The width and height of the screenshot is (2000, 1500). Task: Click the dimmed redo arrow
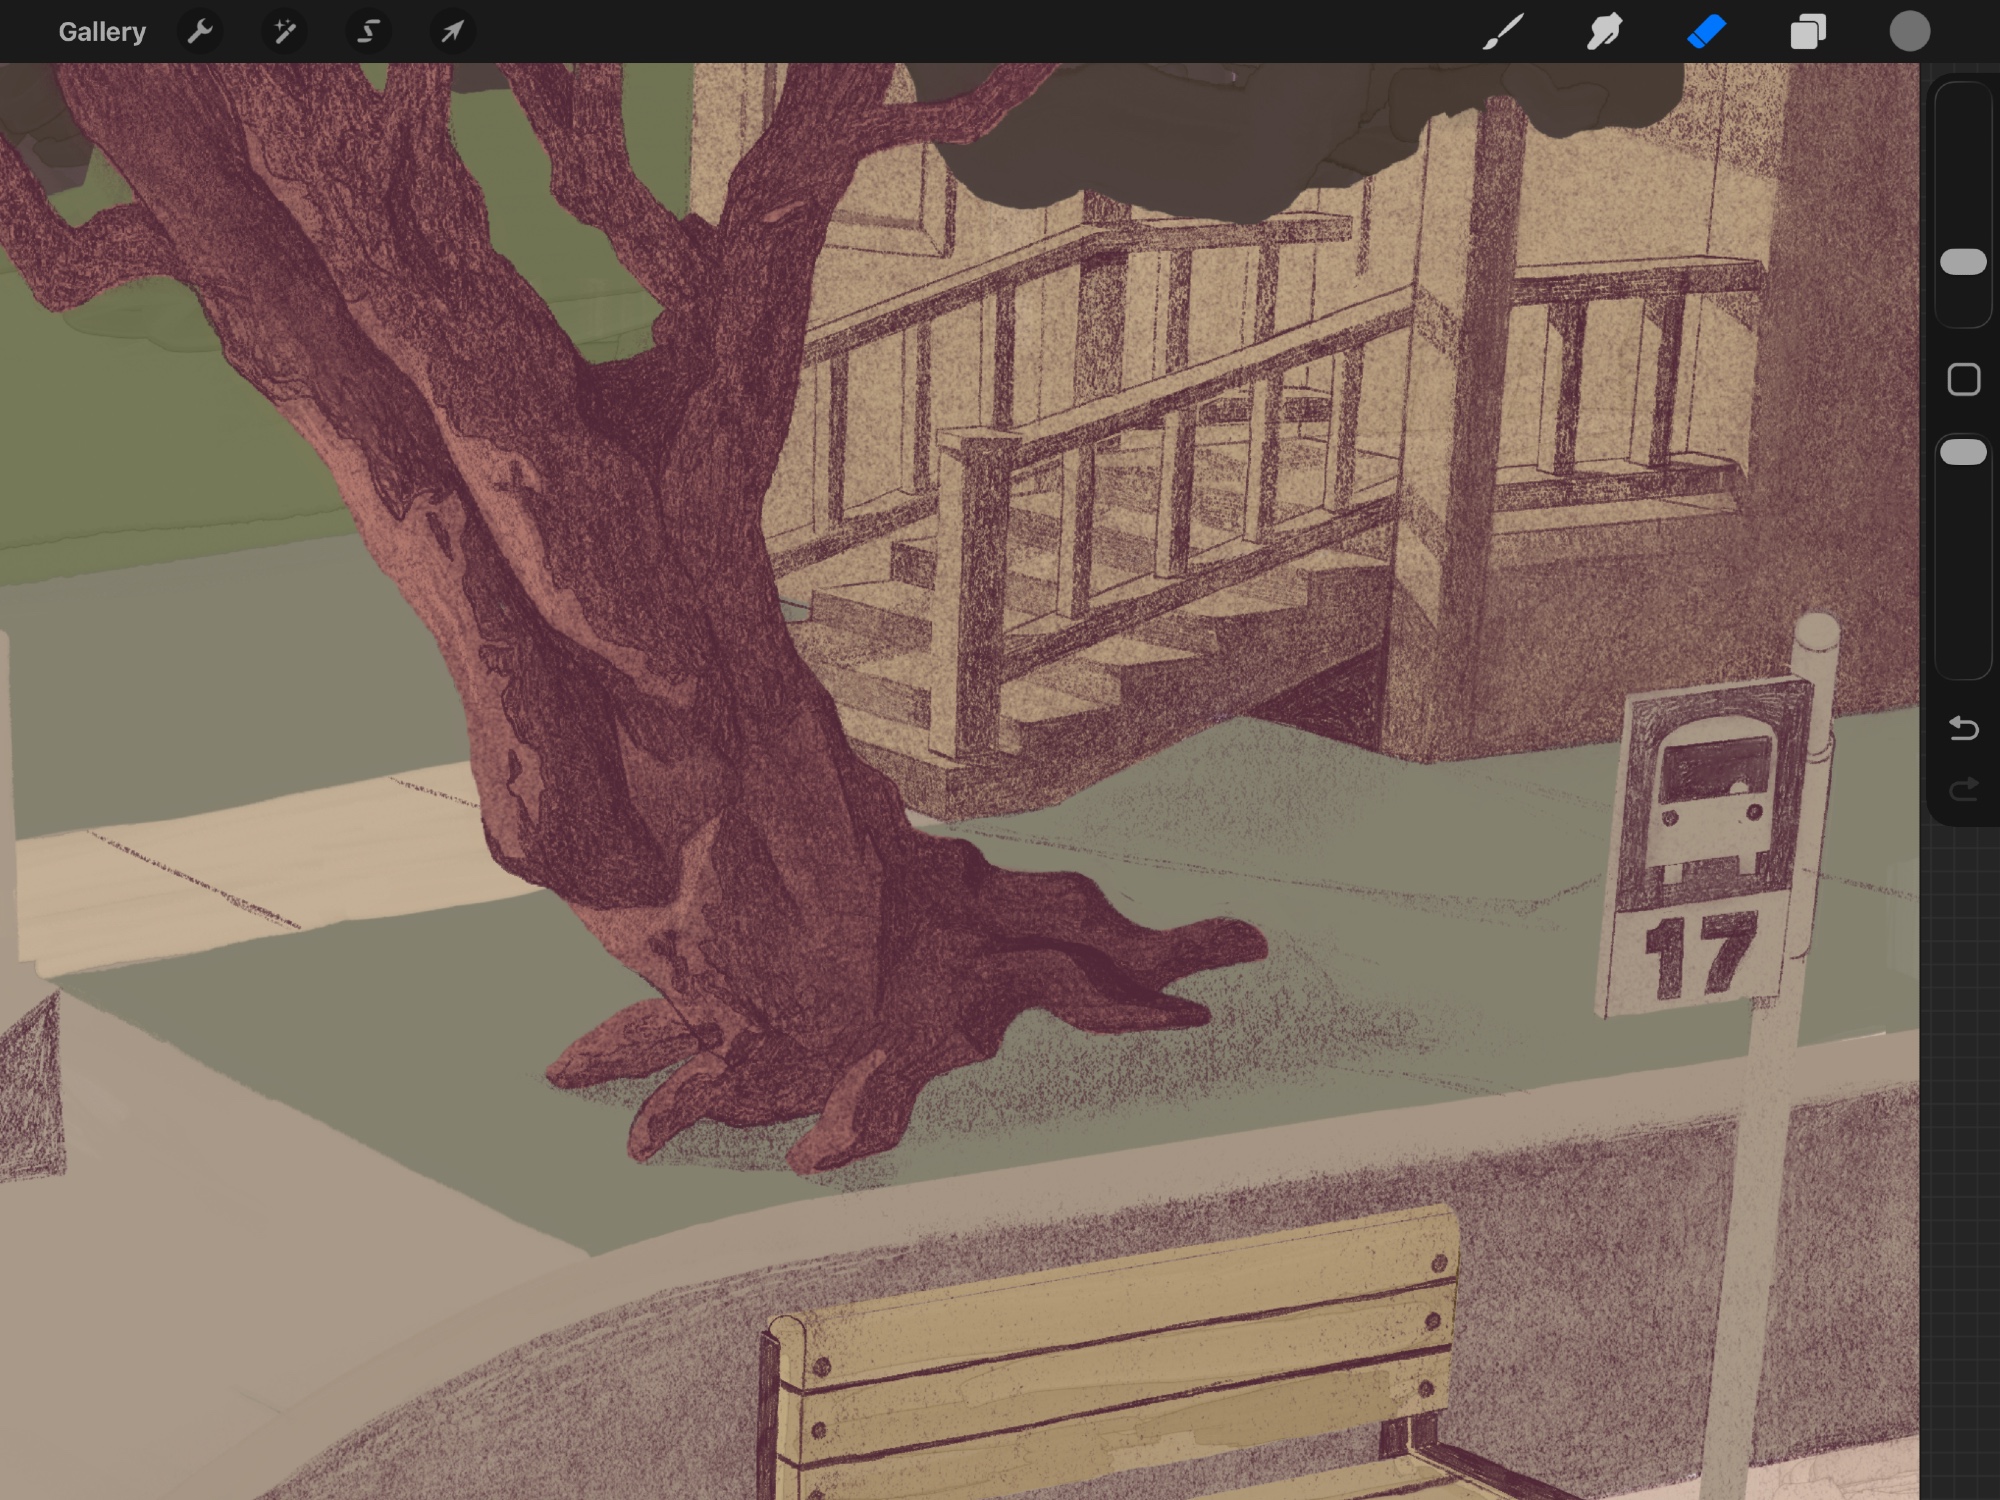pyautogui.click(x=1963, y=790)
